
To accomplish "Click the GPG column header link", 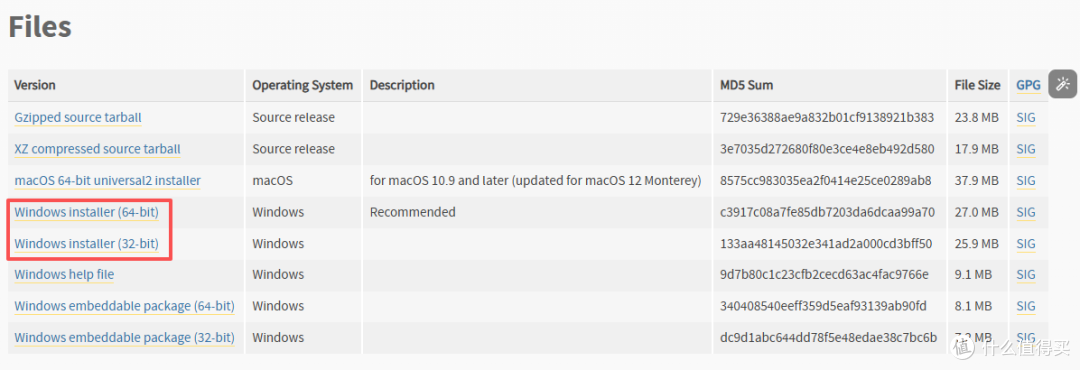I will [1028, 85].
